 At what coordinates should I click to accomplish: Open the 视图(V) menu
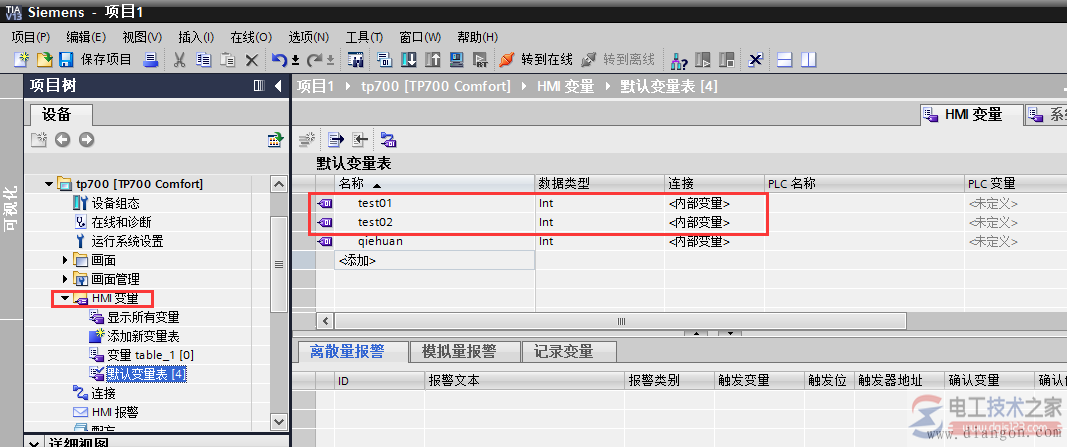pyautogui.click(x=142, y=37)
